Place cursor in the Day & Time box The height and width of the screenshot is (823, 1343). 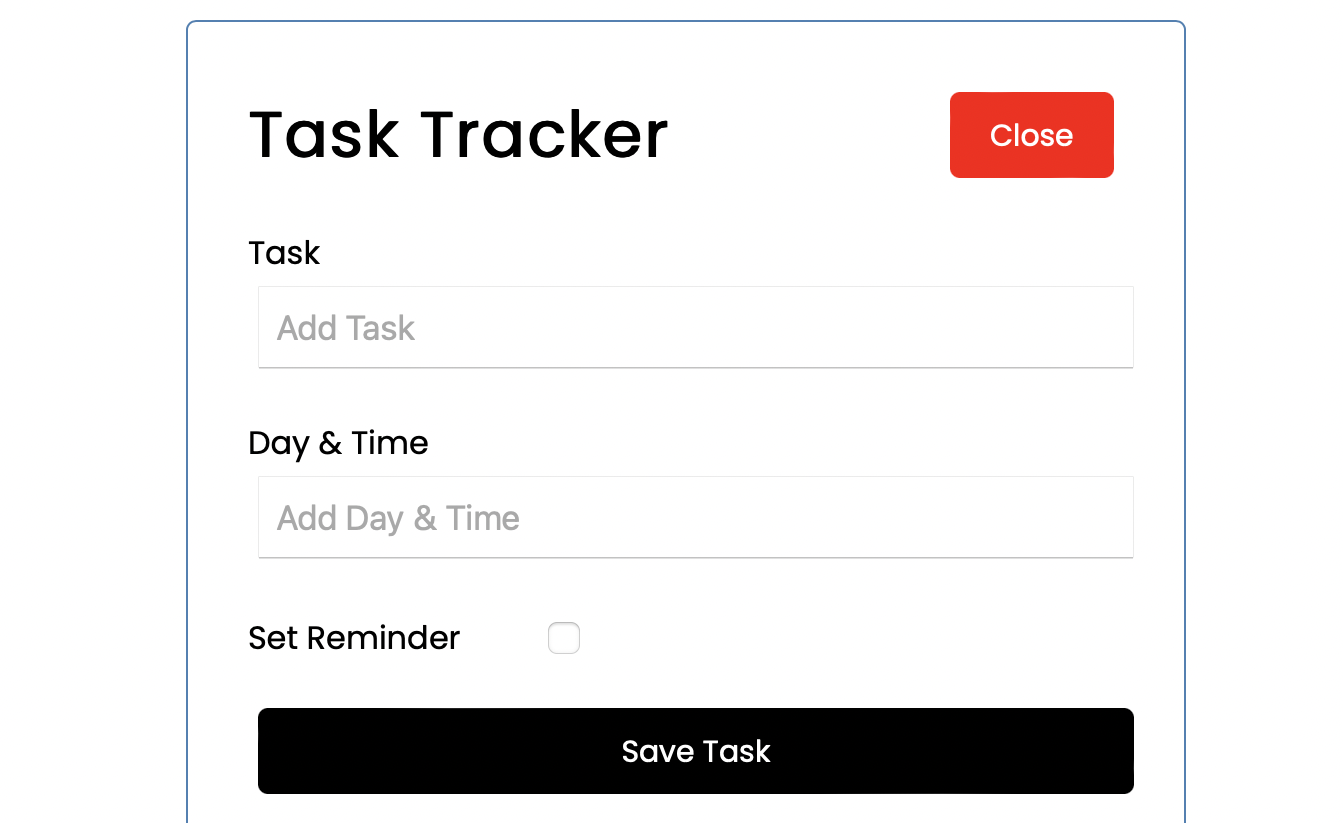[695, 518]
